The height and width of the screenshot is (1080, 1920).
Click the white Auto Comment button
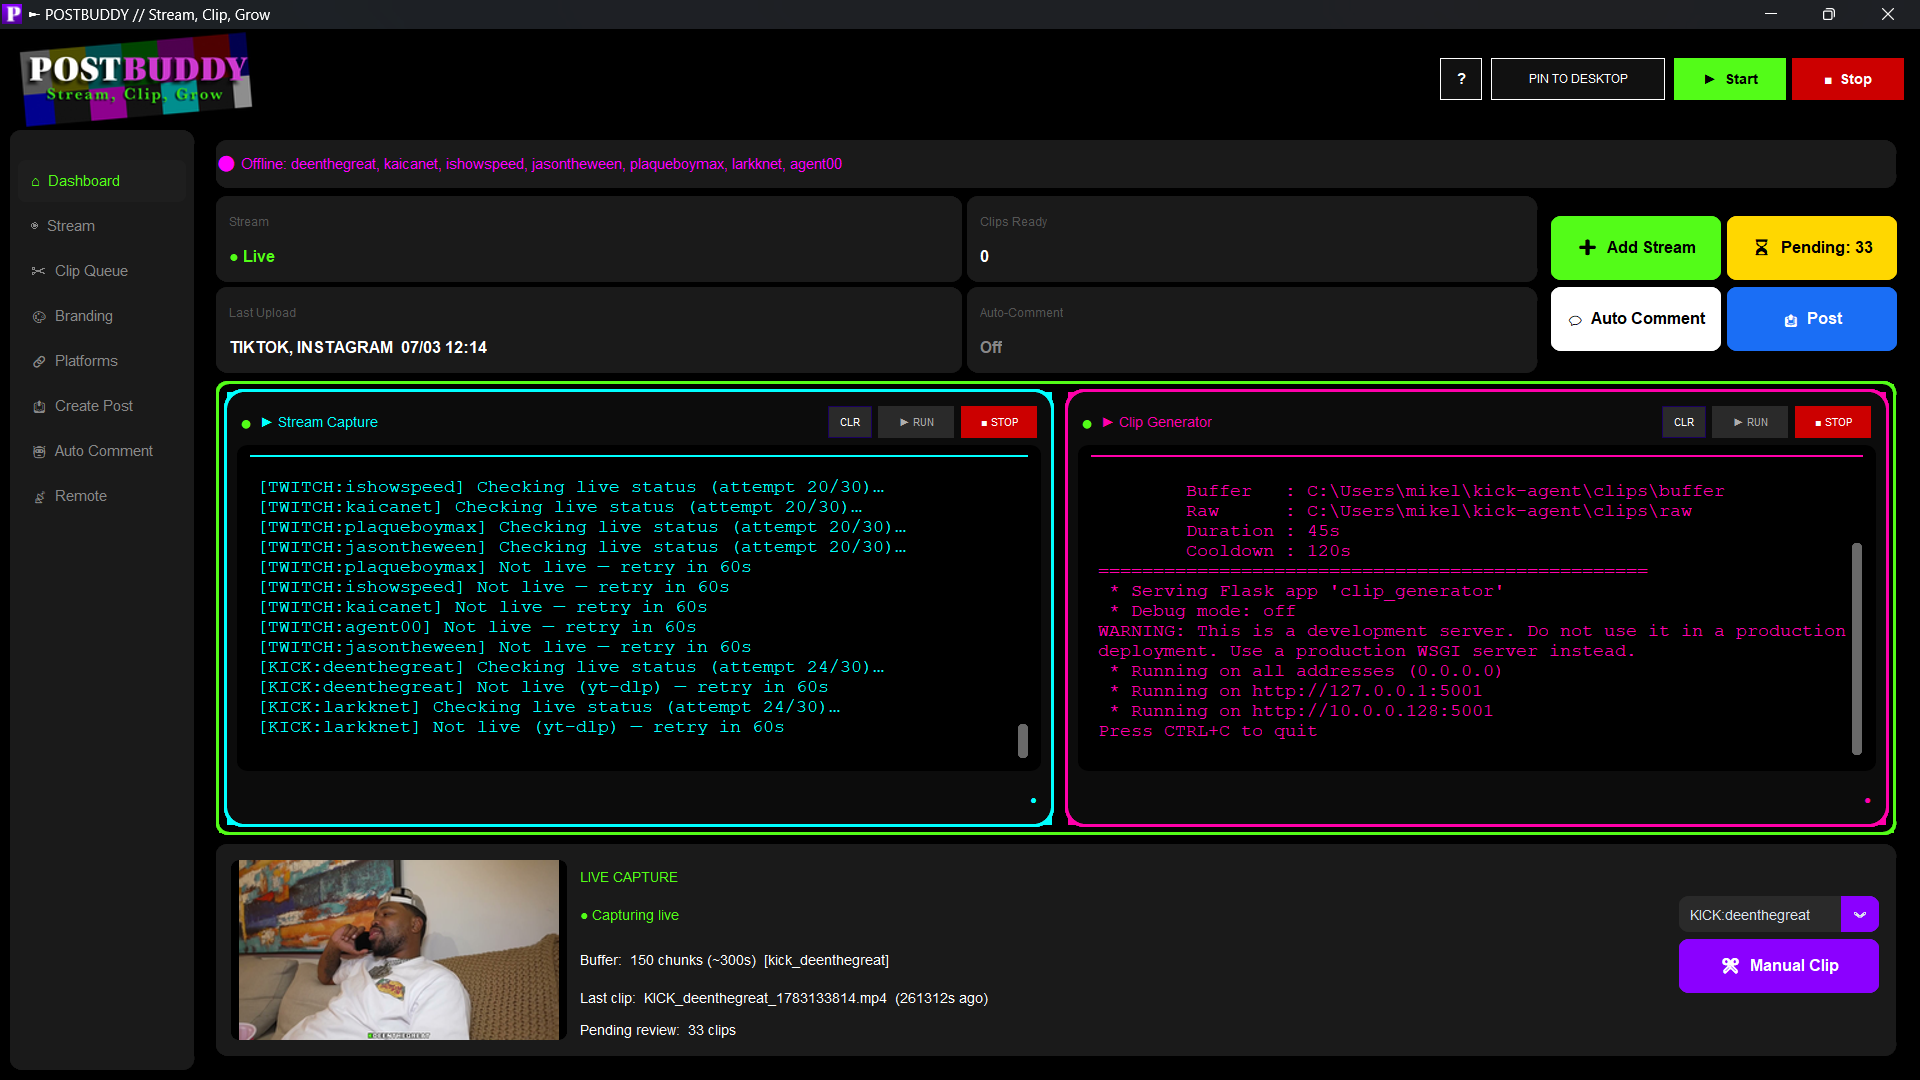pos(1636,319)
